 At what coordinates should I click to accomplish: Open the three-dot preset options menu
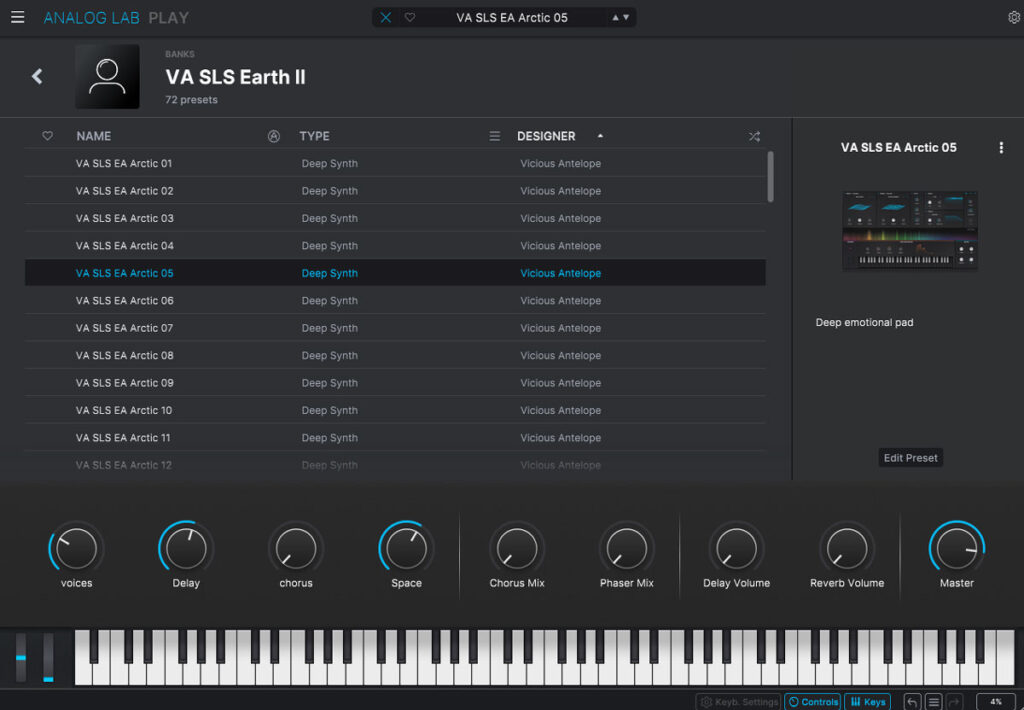click(1001, 147)
